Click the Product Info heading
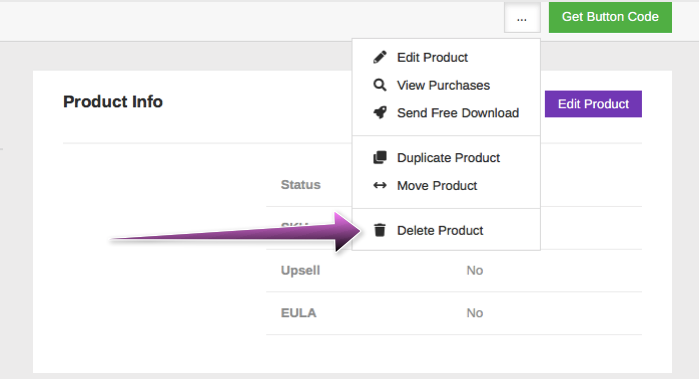The image size is (699, 379). coord(113,102)
